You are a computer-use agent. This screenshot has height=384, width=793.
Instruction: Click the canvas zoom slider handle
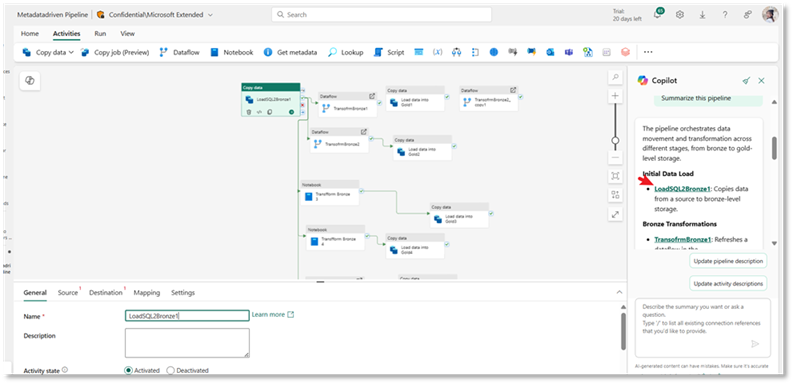(615, 140)
